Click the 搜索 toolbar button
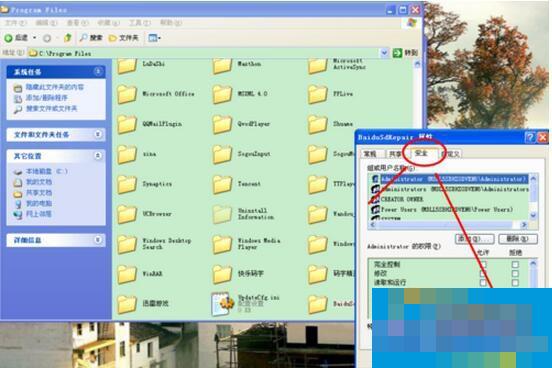Screen dimensions: 552x368 90,38
